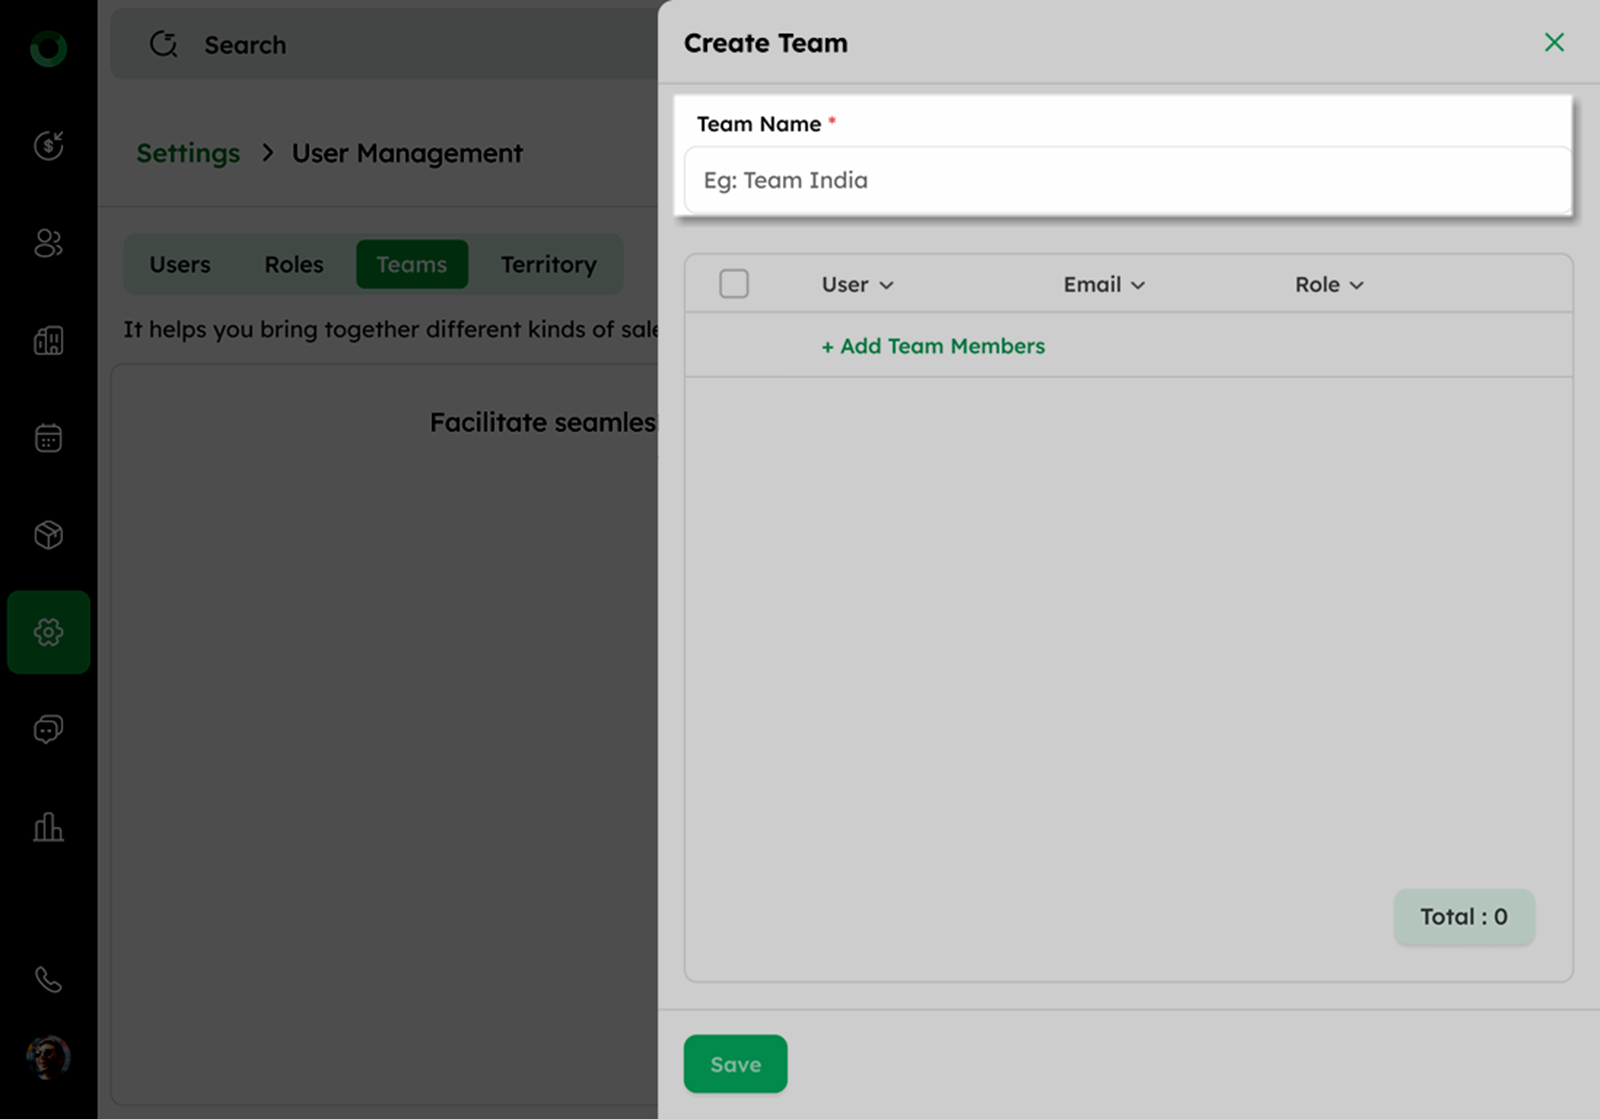This screenshot has width=1600, height=1119.
Task: Open the products box icon
Action: (48, 535)
